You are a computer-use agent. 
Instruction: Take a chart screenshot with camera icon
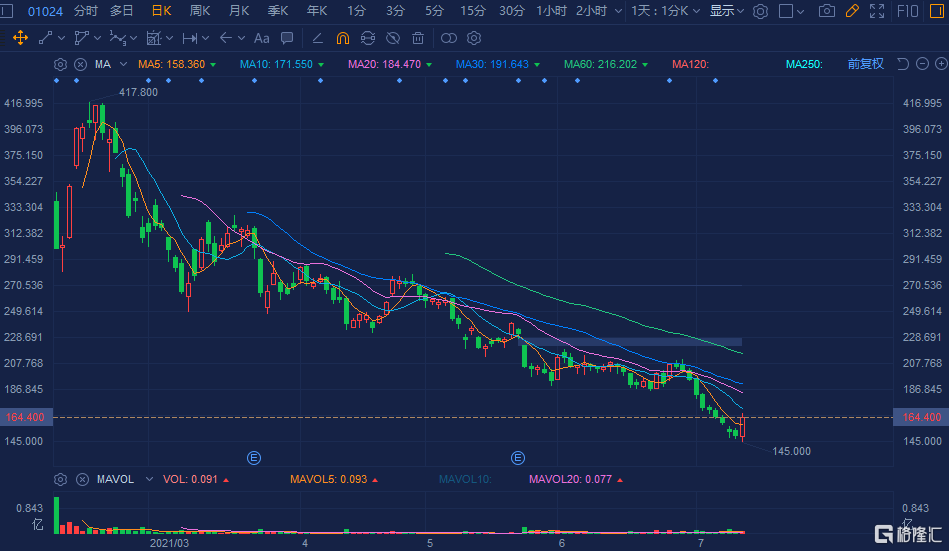[x=826, y=11]
